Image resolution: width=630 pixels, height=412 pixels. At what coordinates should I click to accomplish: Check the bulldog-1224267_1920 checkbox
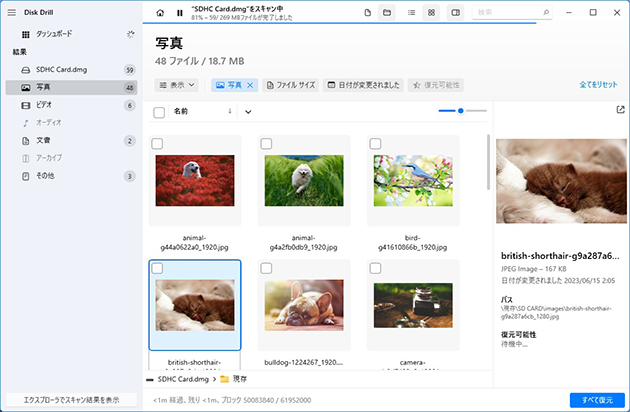tap(266, 268)
